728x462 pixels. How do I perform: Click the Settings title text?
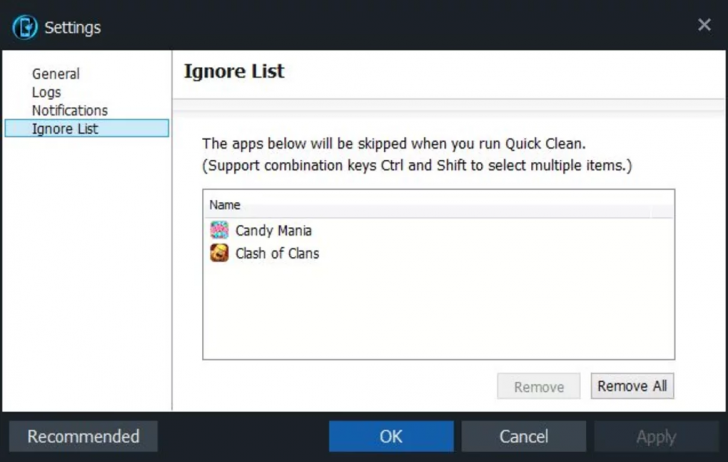[72, 27]
